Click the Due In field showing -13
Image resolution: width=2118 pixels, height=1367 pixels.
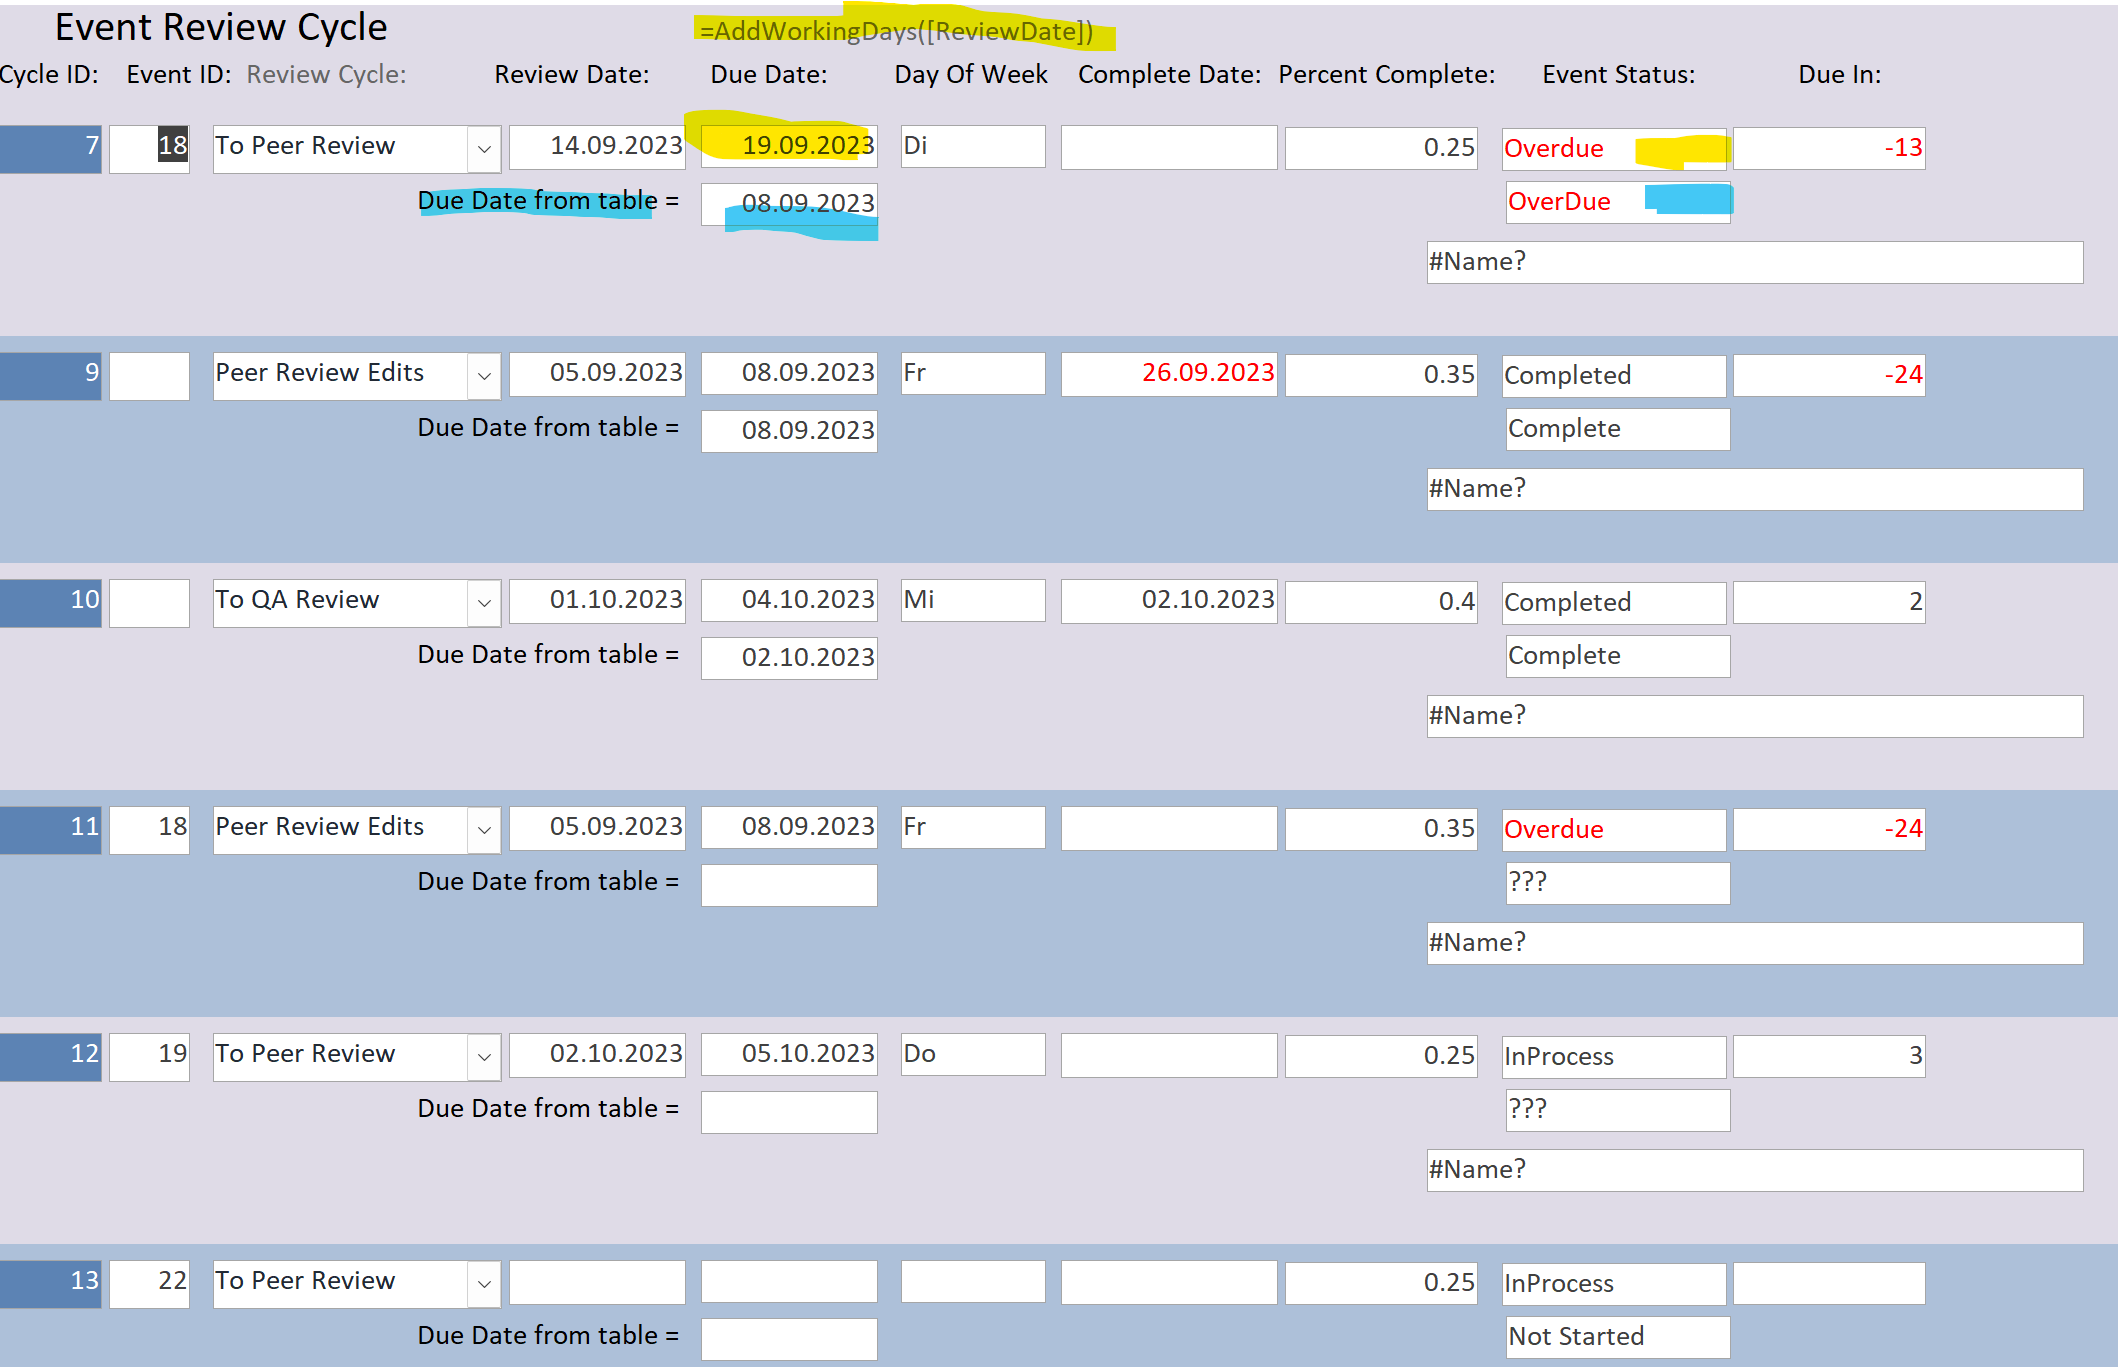click(x=1828, y=148)
